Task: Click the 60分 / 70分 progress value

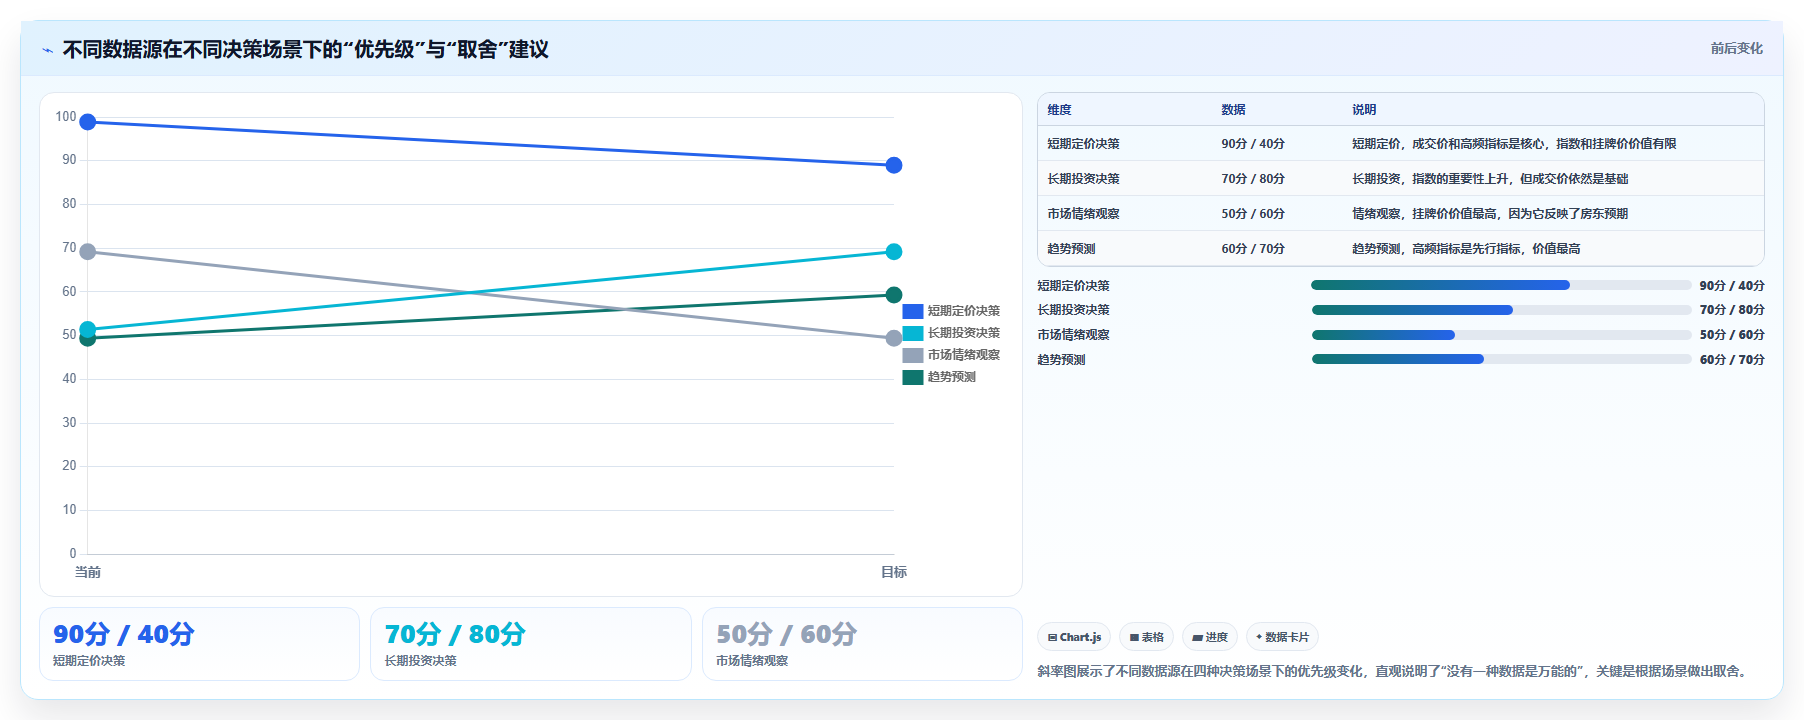Action: [1732, 360]
